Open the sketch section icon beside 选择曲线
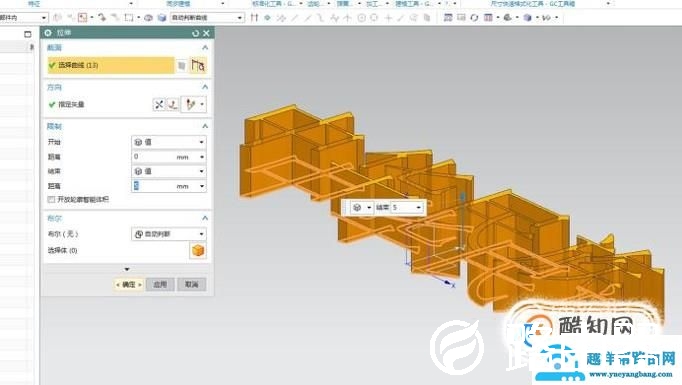The width and height of the screenshot is (682, 385). (182, 66)
